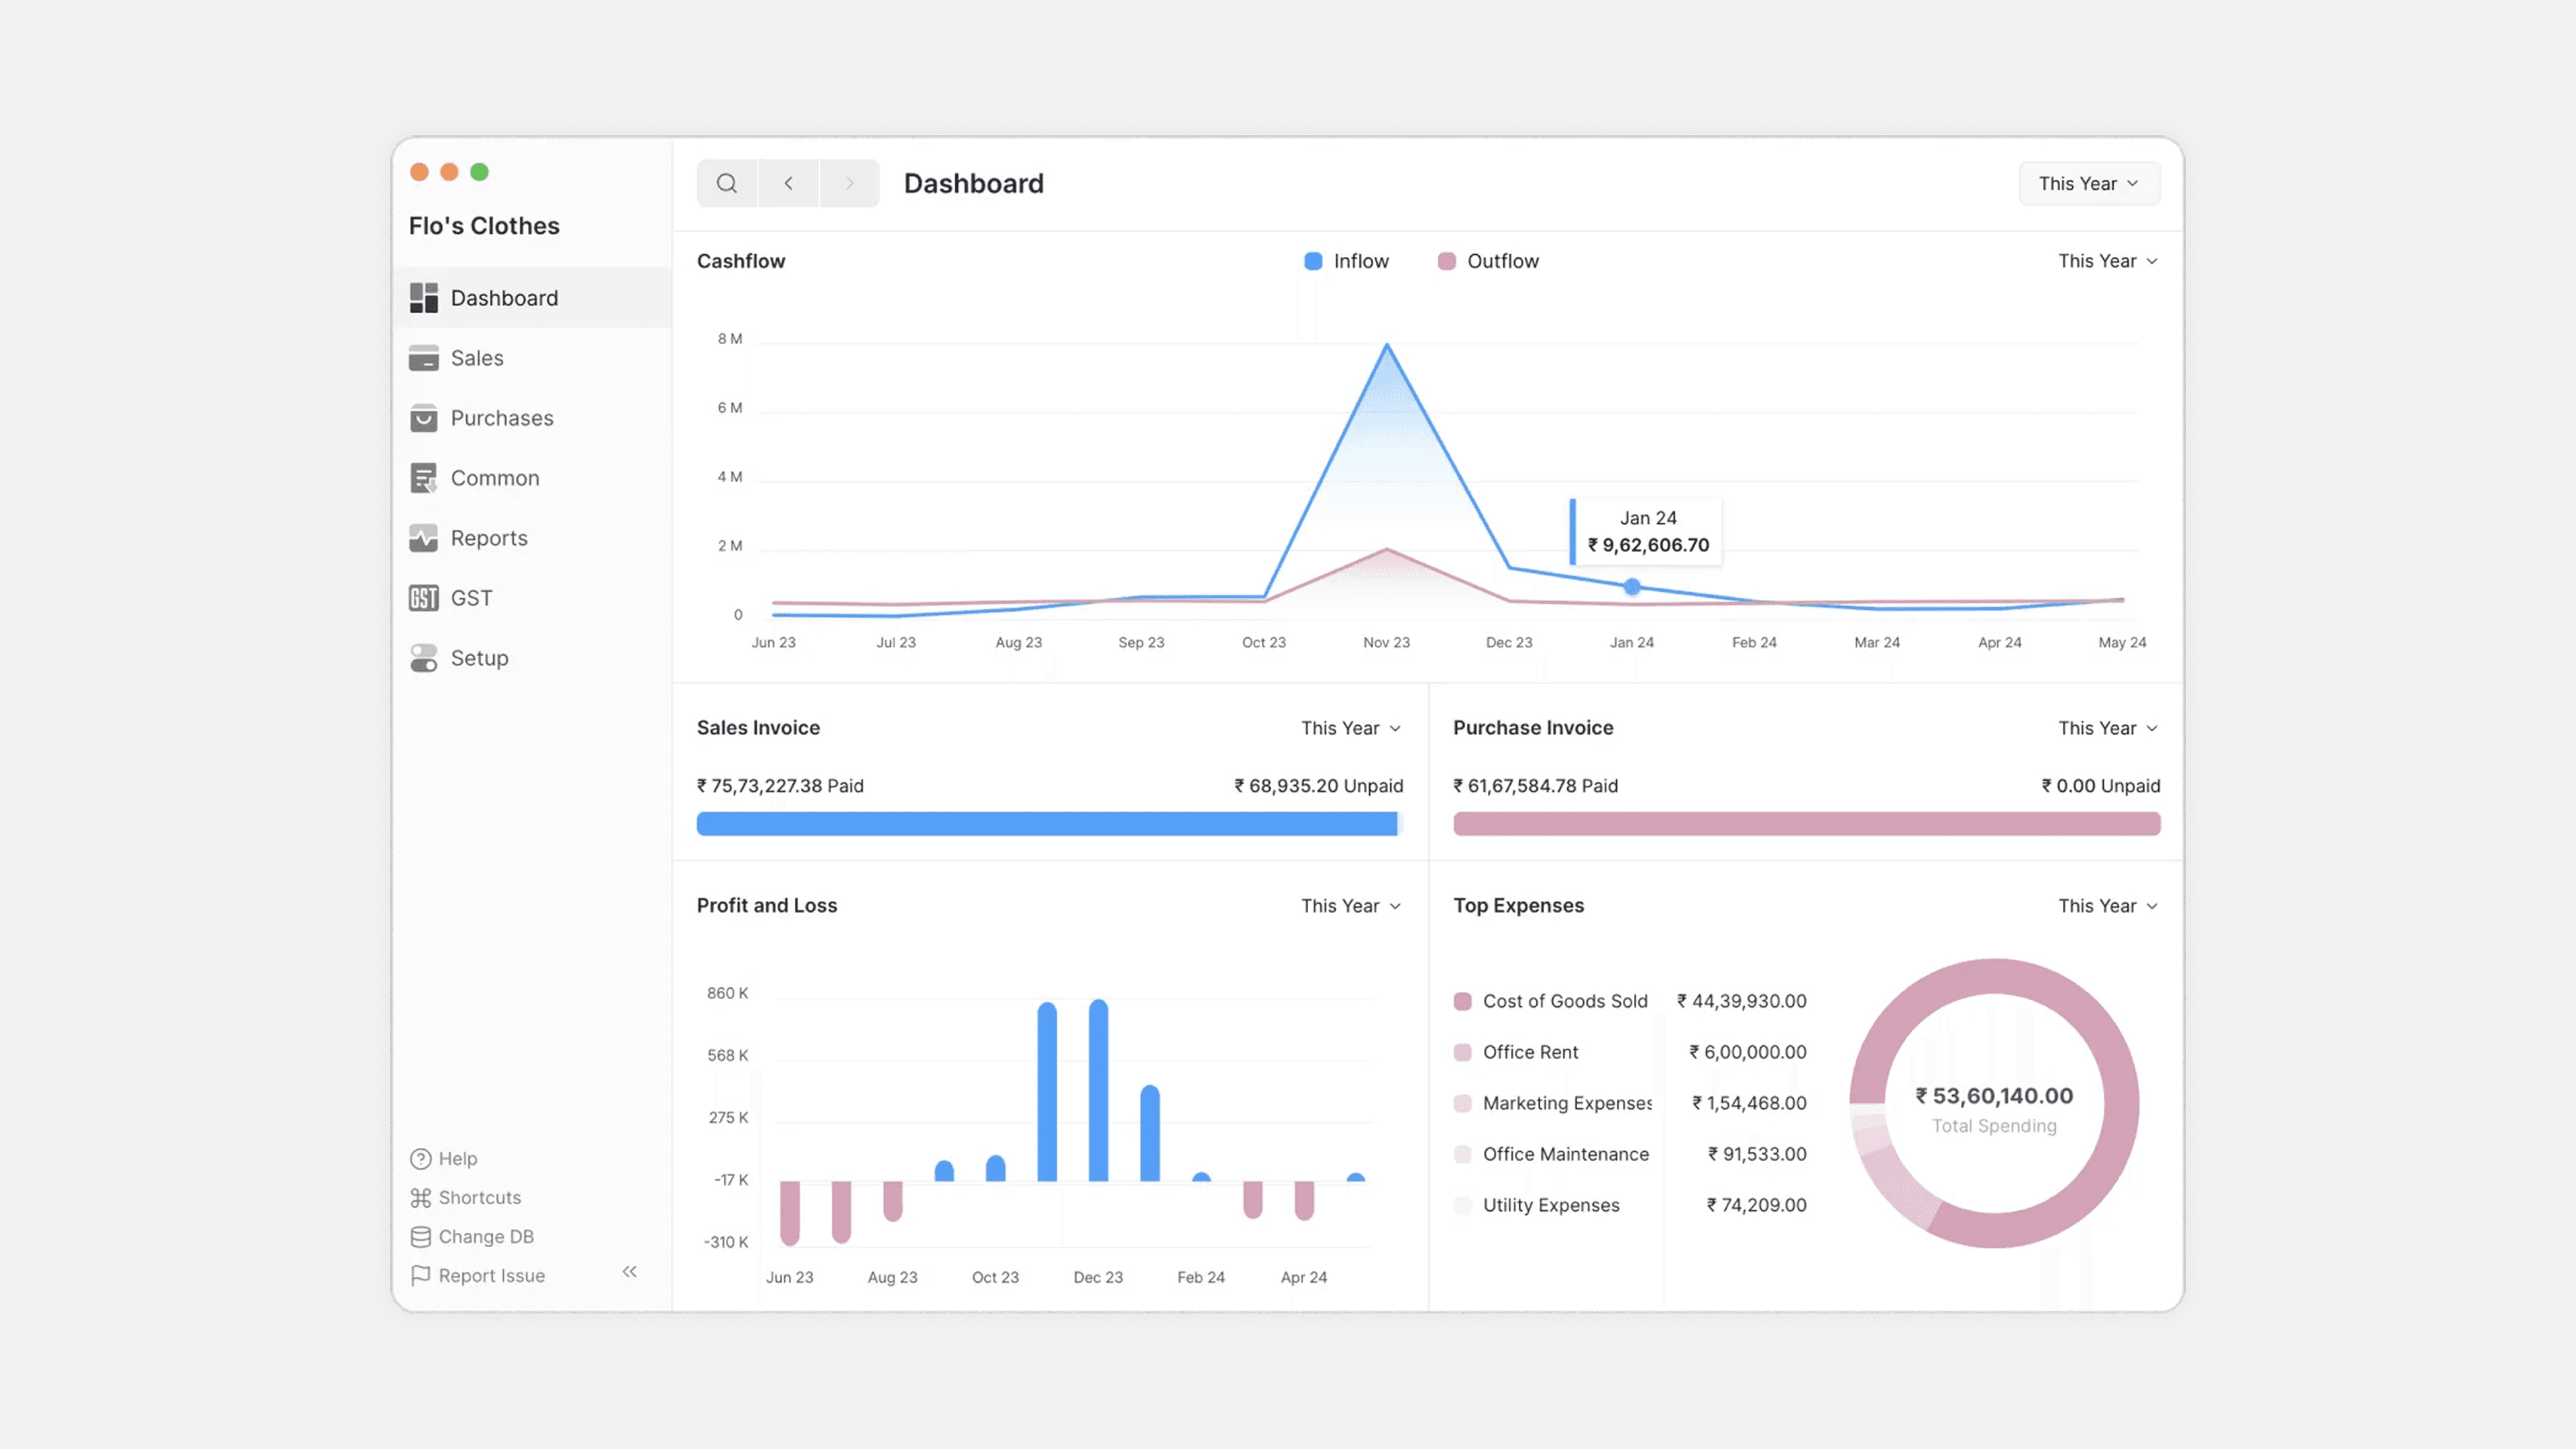2576x1449 pixels.
Task: Click the Sales card icon
Action: tap(424, 358)
